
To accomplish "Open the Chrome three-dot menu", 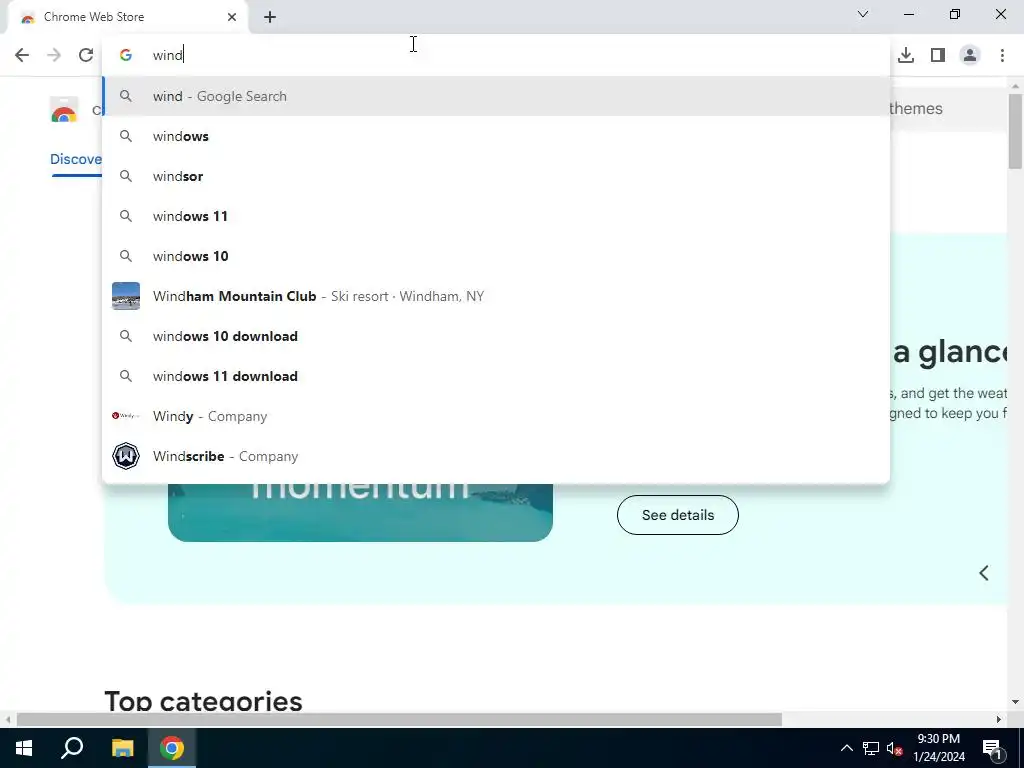I will 1002,55.
